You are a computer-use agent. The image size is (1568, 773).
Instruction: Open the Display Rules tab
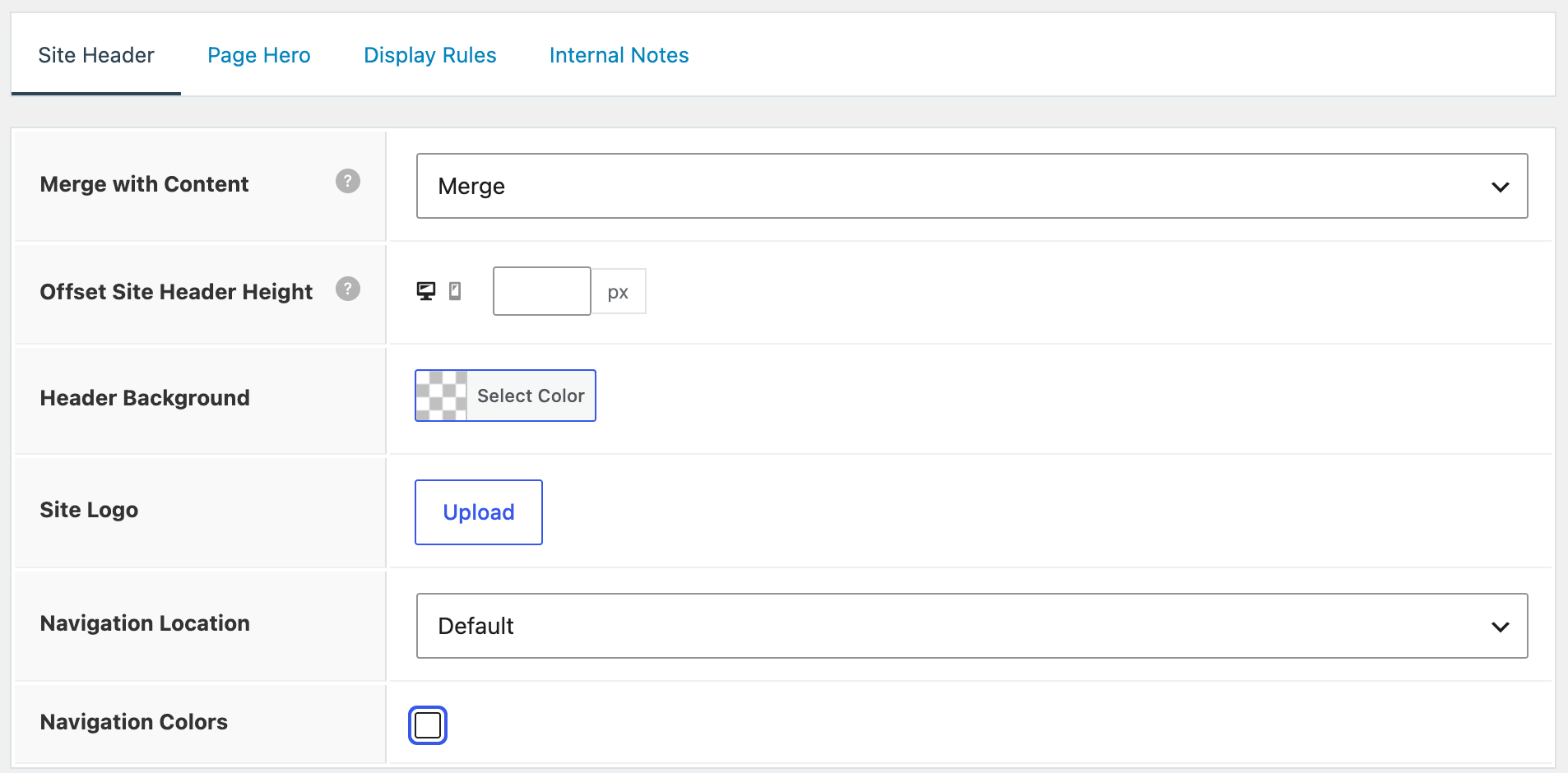click(430, 55)
